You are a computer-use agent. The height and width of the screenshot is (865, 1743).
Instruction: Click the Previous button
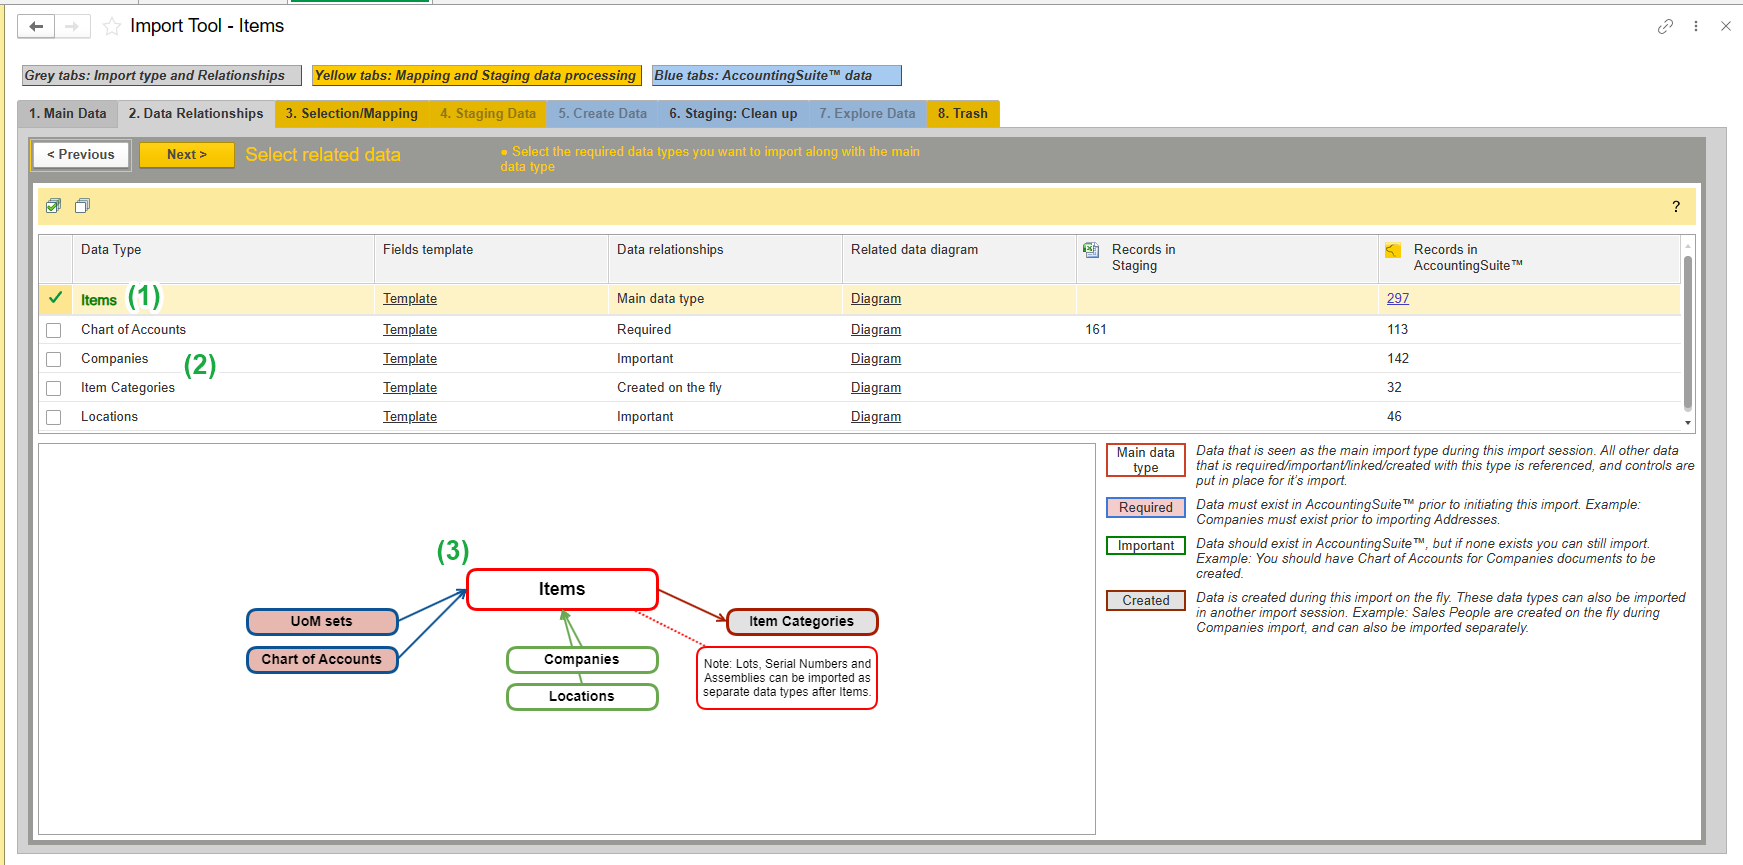coord(81,155)
